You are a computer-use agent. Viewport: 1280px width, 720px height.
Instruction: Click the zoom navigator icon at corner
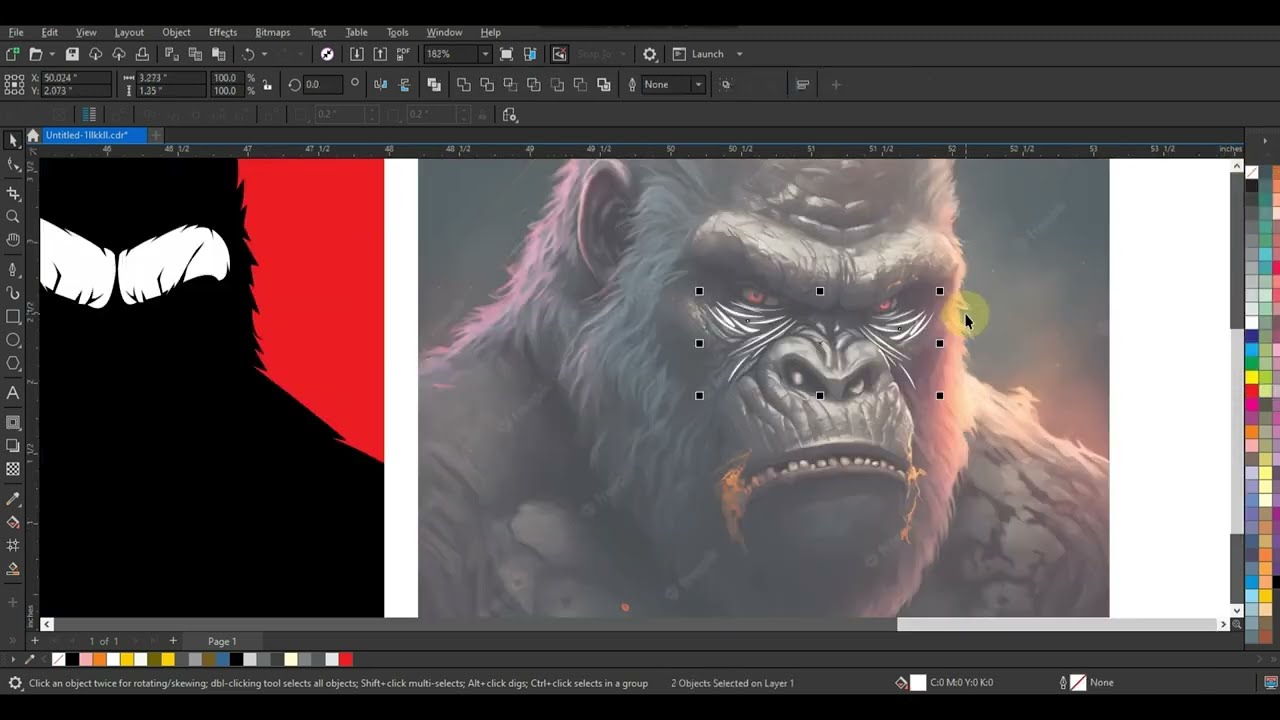(1237, 624)
